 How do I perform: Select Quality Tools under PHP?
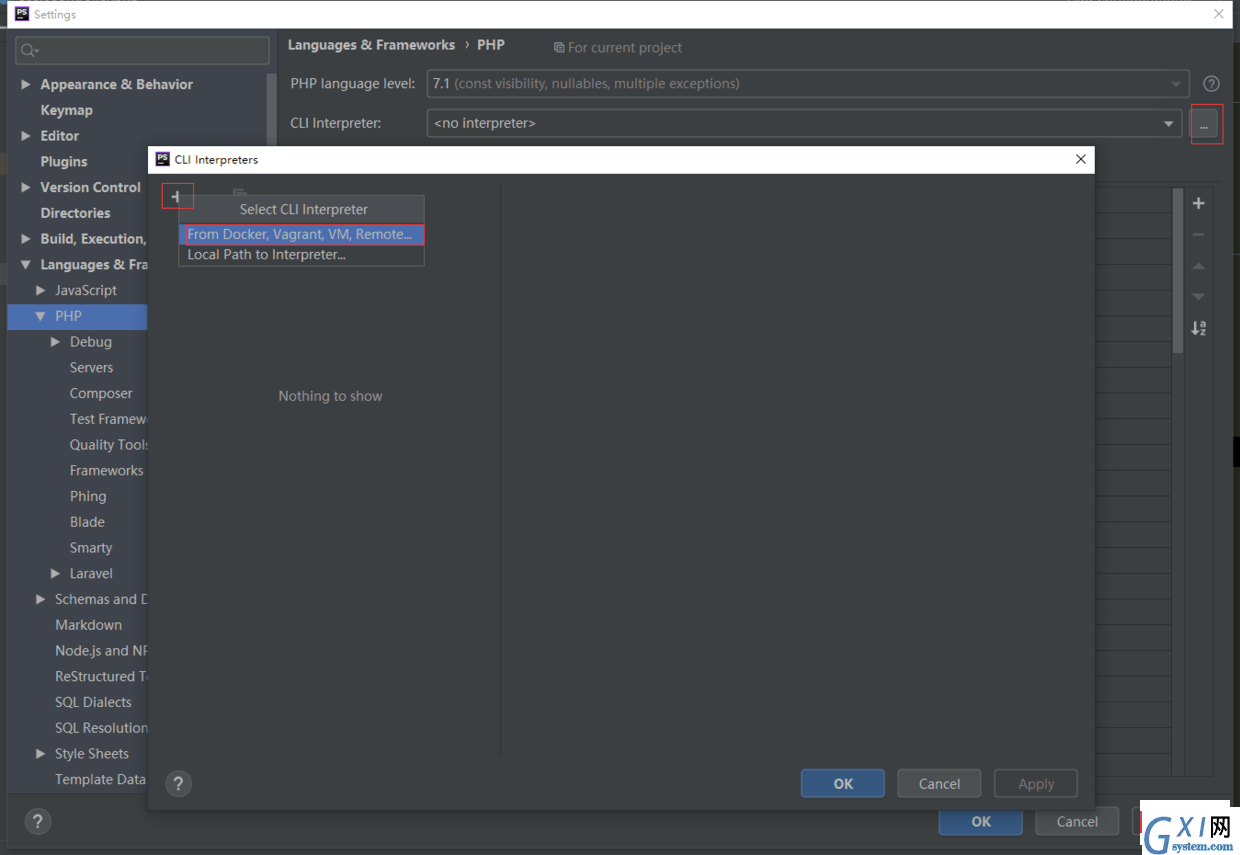click(x=109, y=445)
